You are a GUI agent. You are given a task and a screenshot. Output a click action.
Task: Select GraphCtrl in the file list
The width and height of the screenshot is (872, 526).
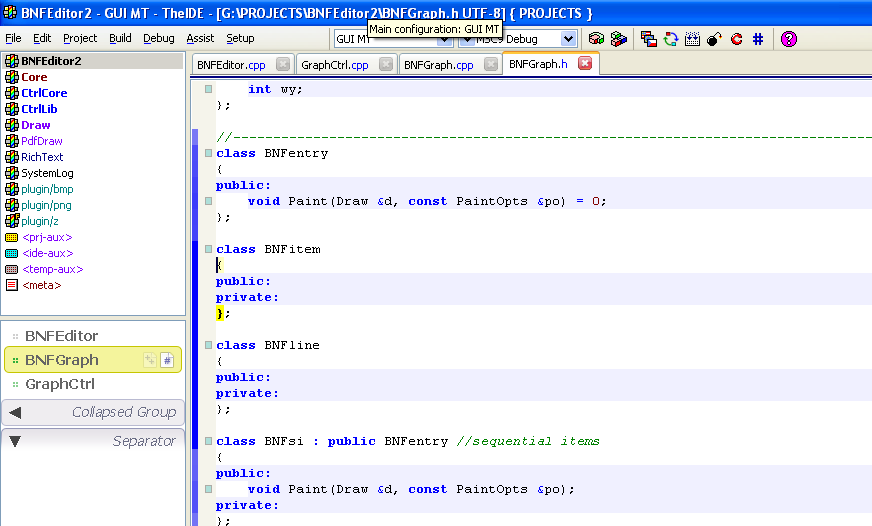click(x=60, y=384)
